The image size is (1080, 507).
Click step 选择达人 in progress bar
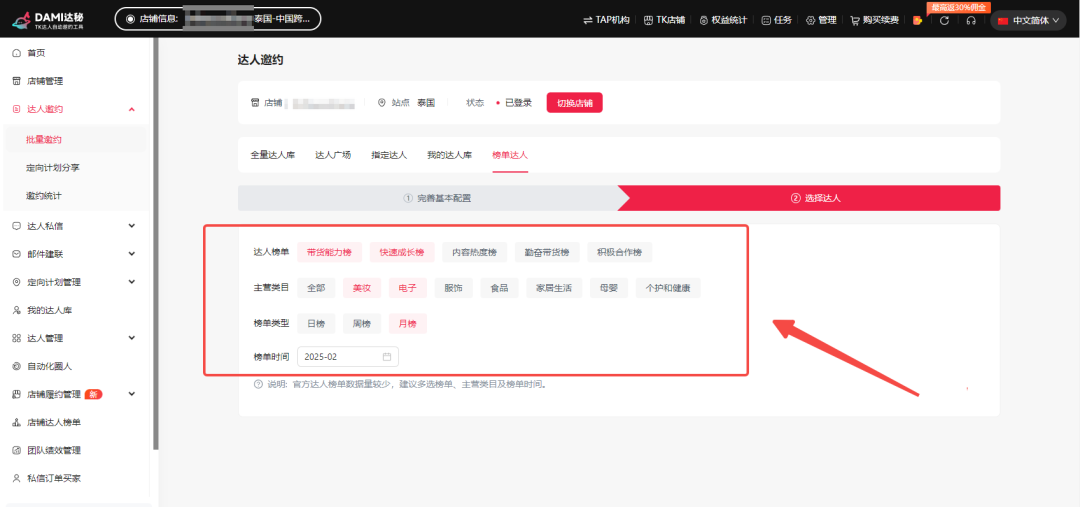[x=816, y=198]
